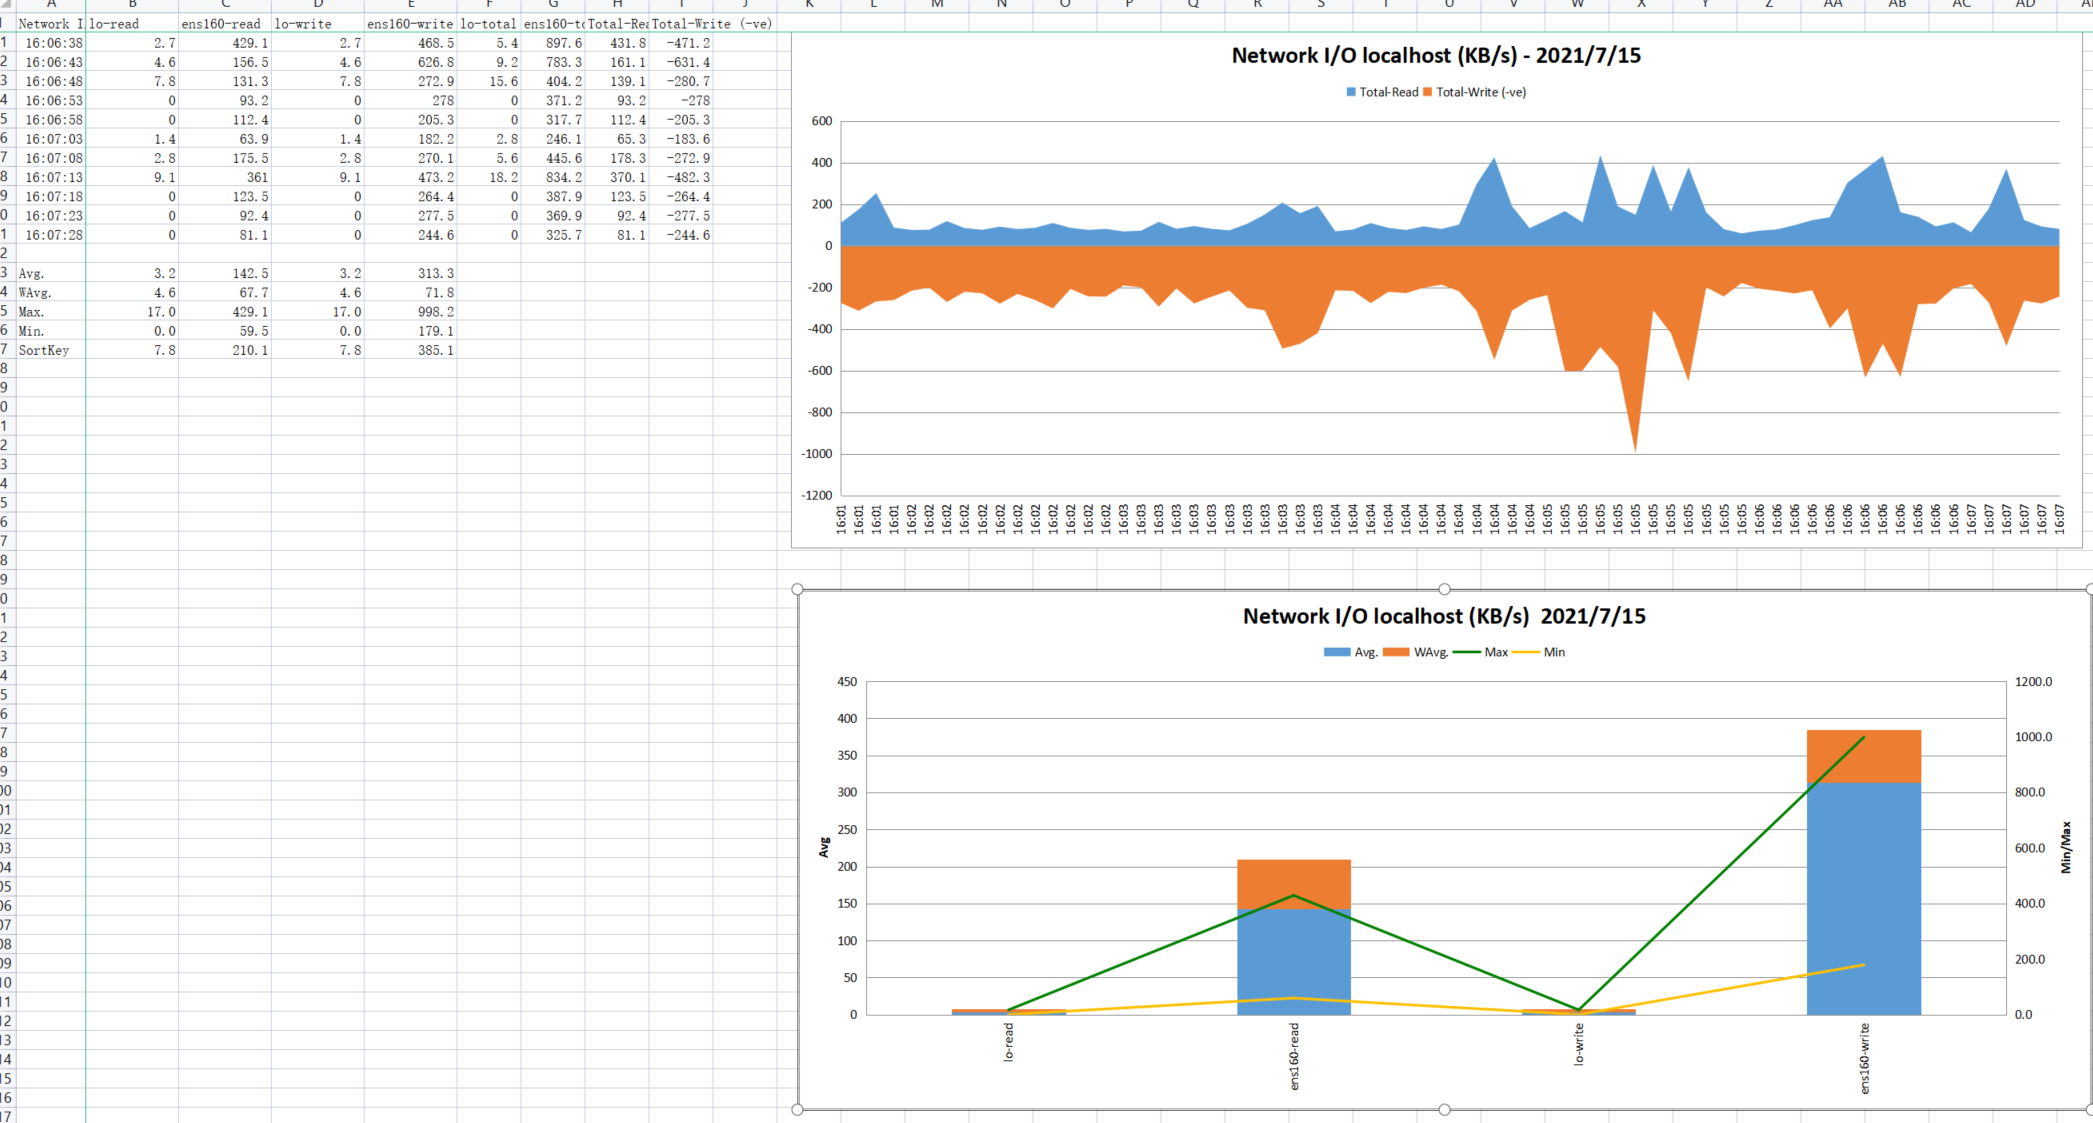Select the Min/Max secondary axis title
This screenshot has width=2093, height=1123.
pyautogui.click(x=2066, y=847)
